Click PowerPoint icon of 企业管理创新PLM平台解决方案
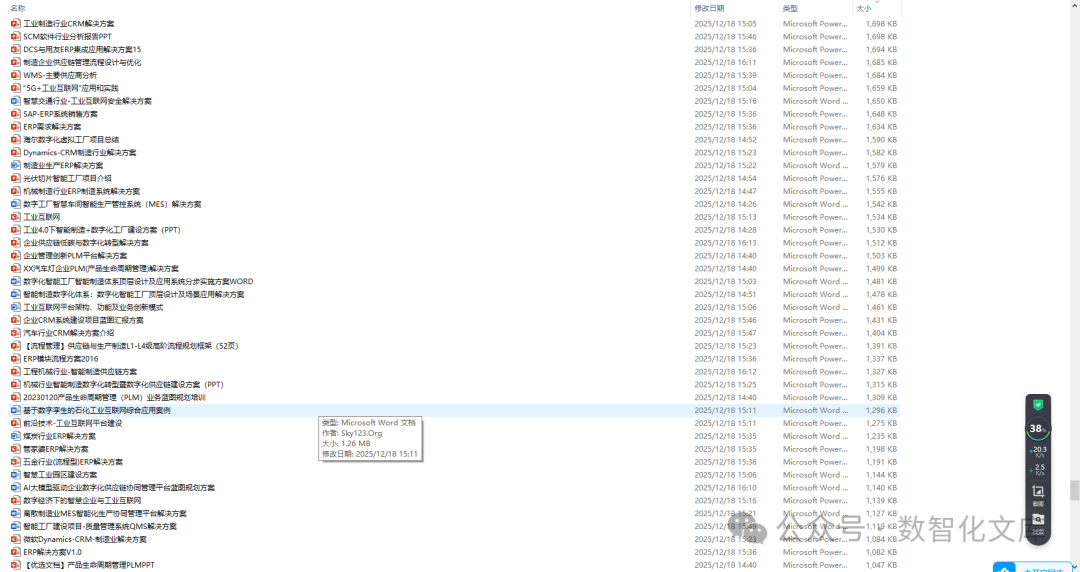 pyautogui.click(x=16, y=256)
